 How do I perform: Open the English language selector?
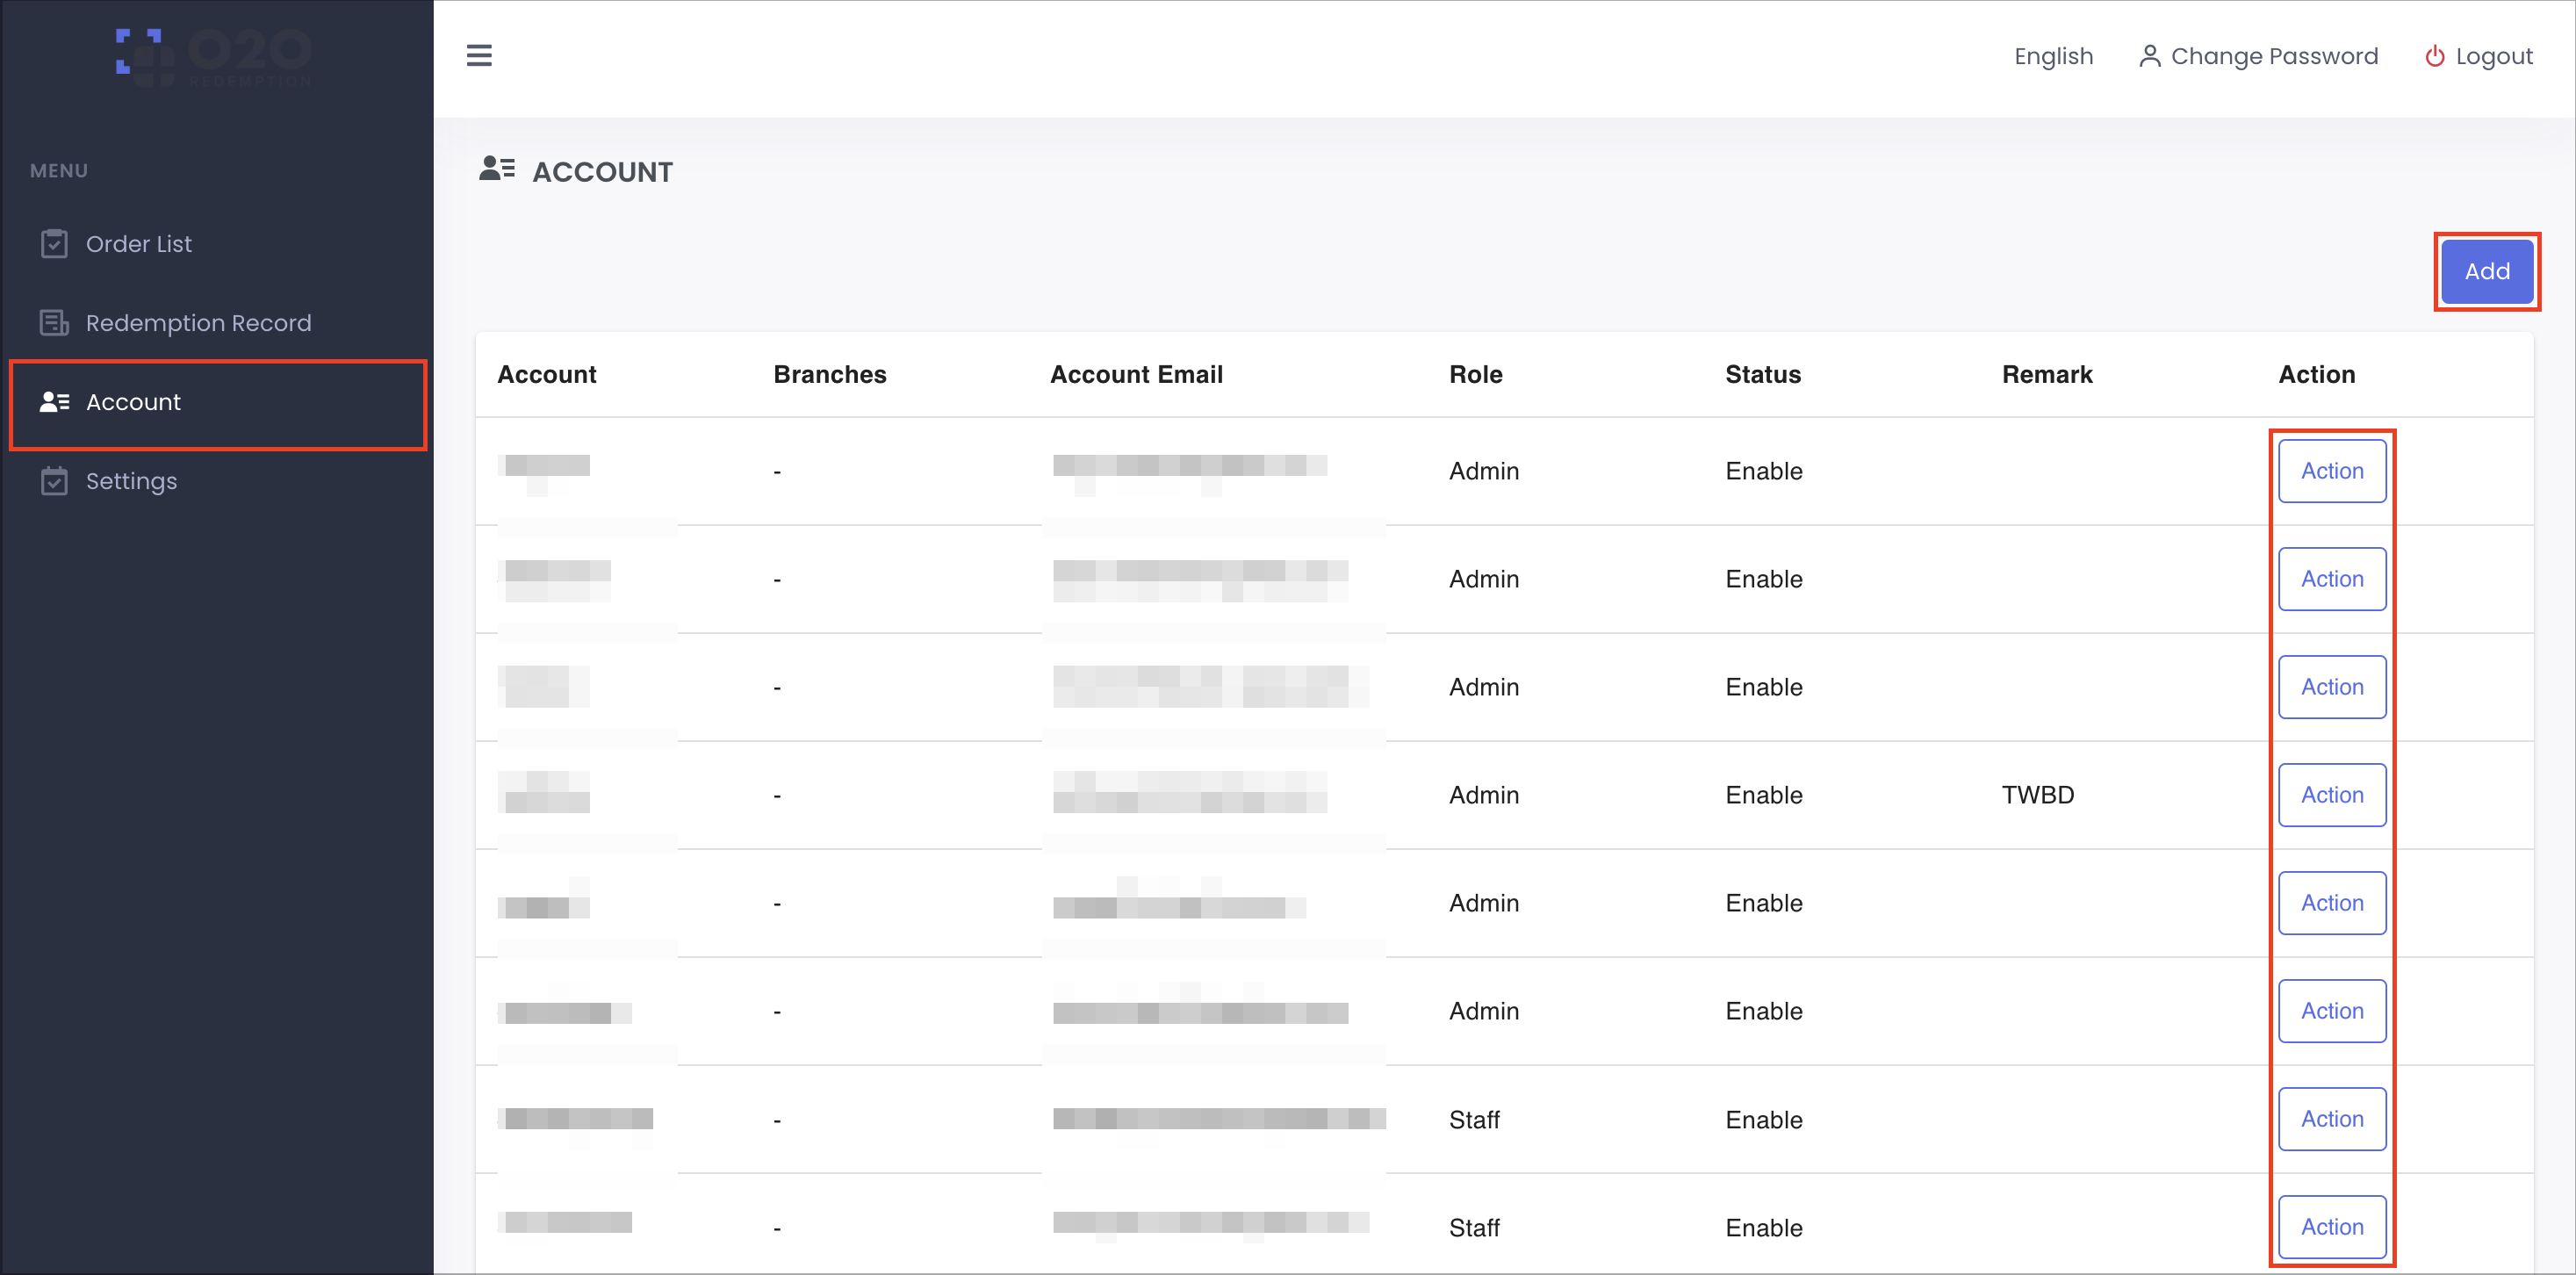pyautogui.click(x=2053, y=56)
